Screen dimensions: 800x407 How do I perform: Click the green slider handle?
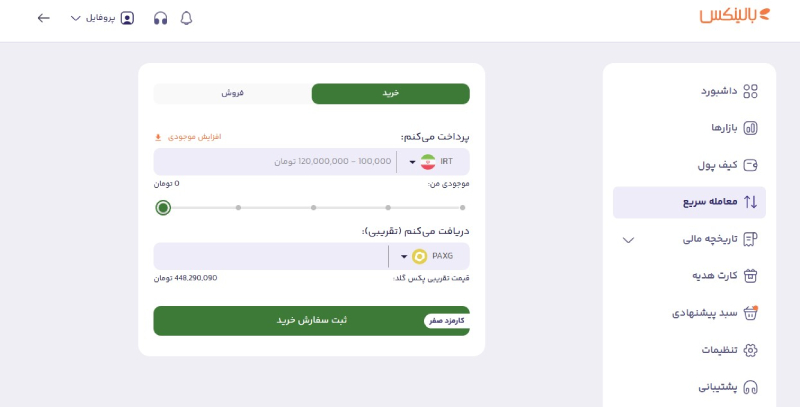point(163,208)
